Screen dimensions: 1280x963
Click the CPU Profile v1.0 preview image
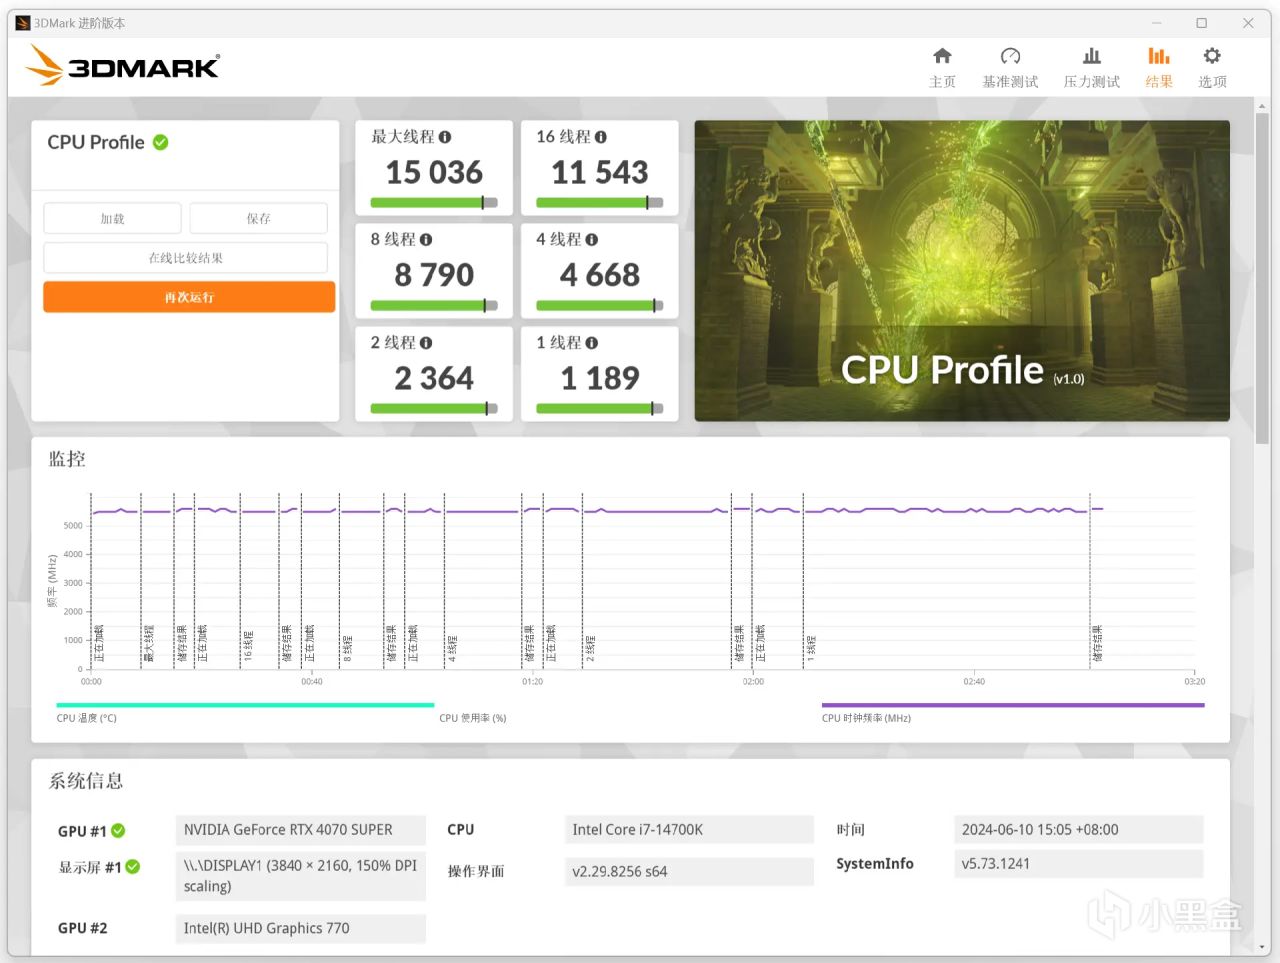(962, 271)
